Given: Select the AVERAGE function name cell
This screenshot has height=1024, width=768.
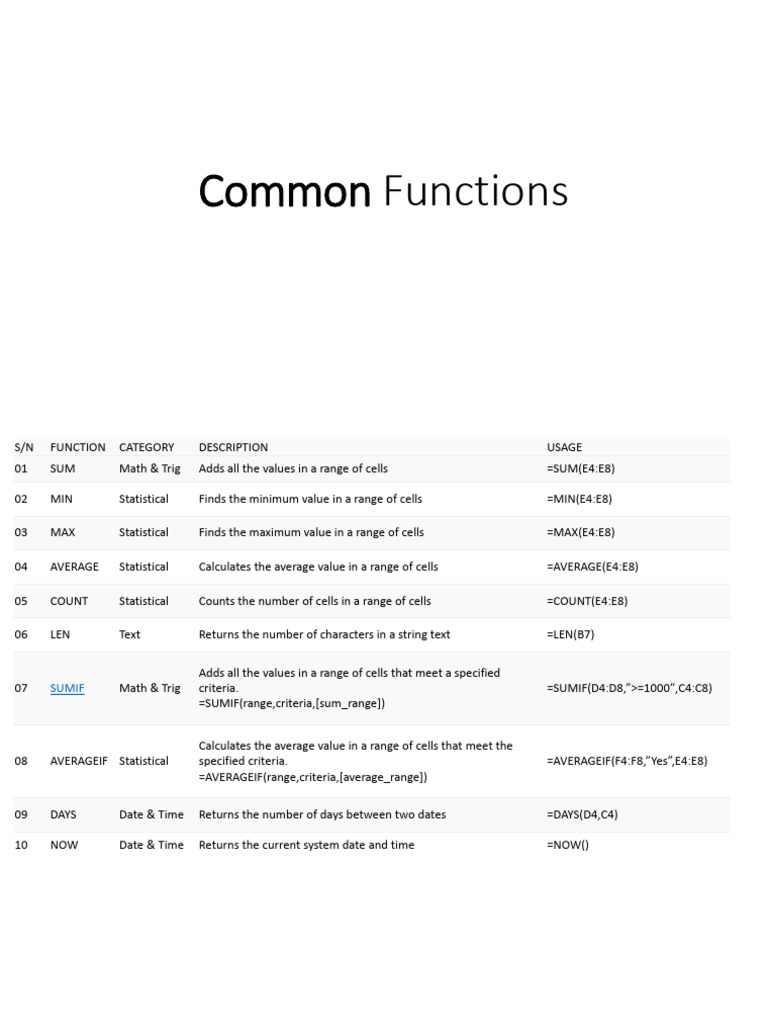Looking at the screenshot, I should (74, 566).
